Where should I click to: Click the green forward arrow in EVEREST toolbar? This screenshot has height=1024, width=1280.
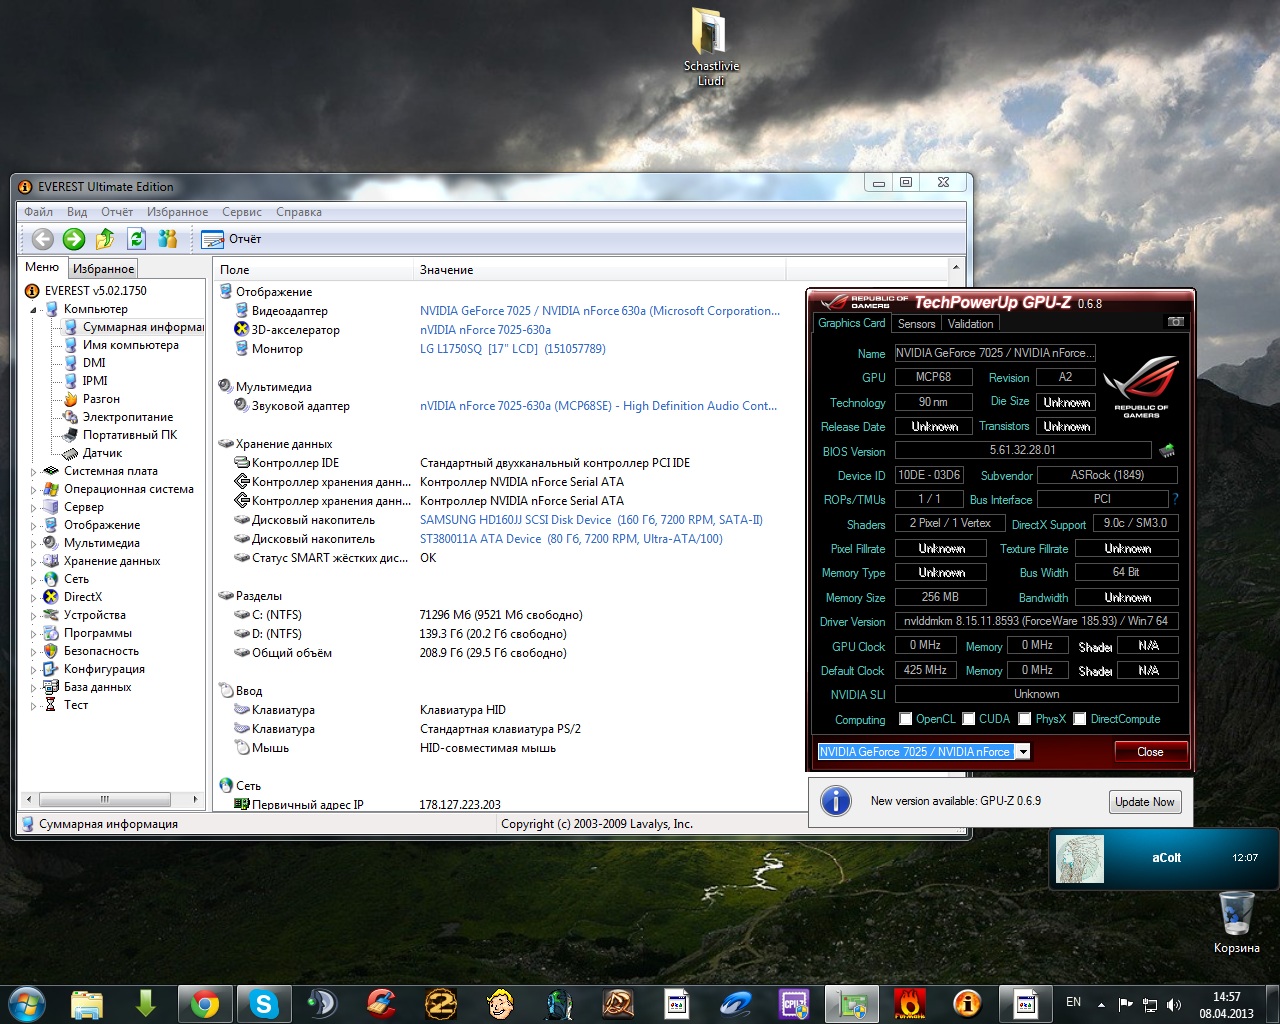(x=74, y=239)
